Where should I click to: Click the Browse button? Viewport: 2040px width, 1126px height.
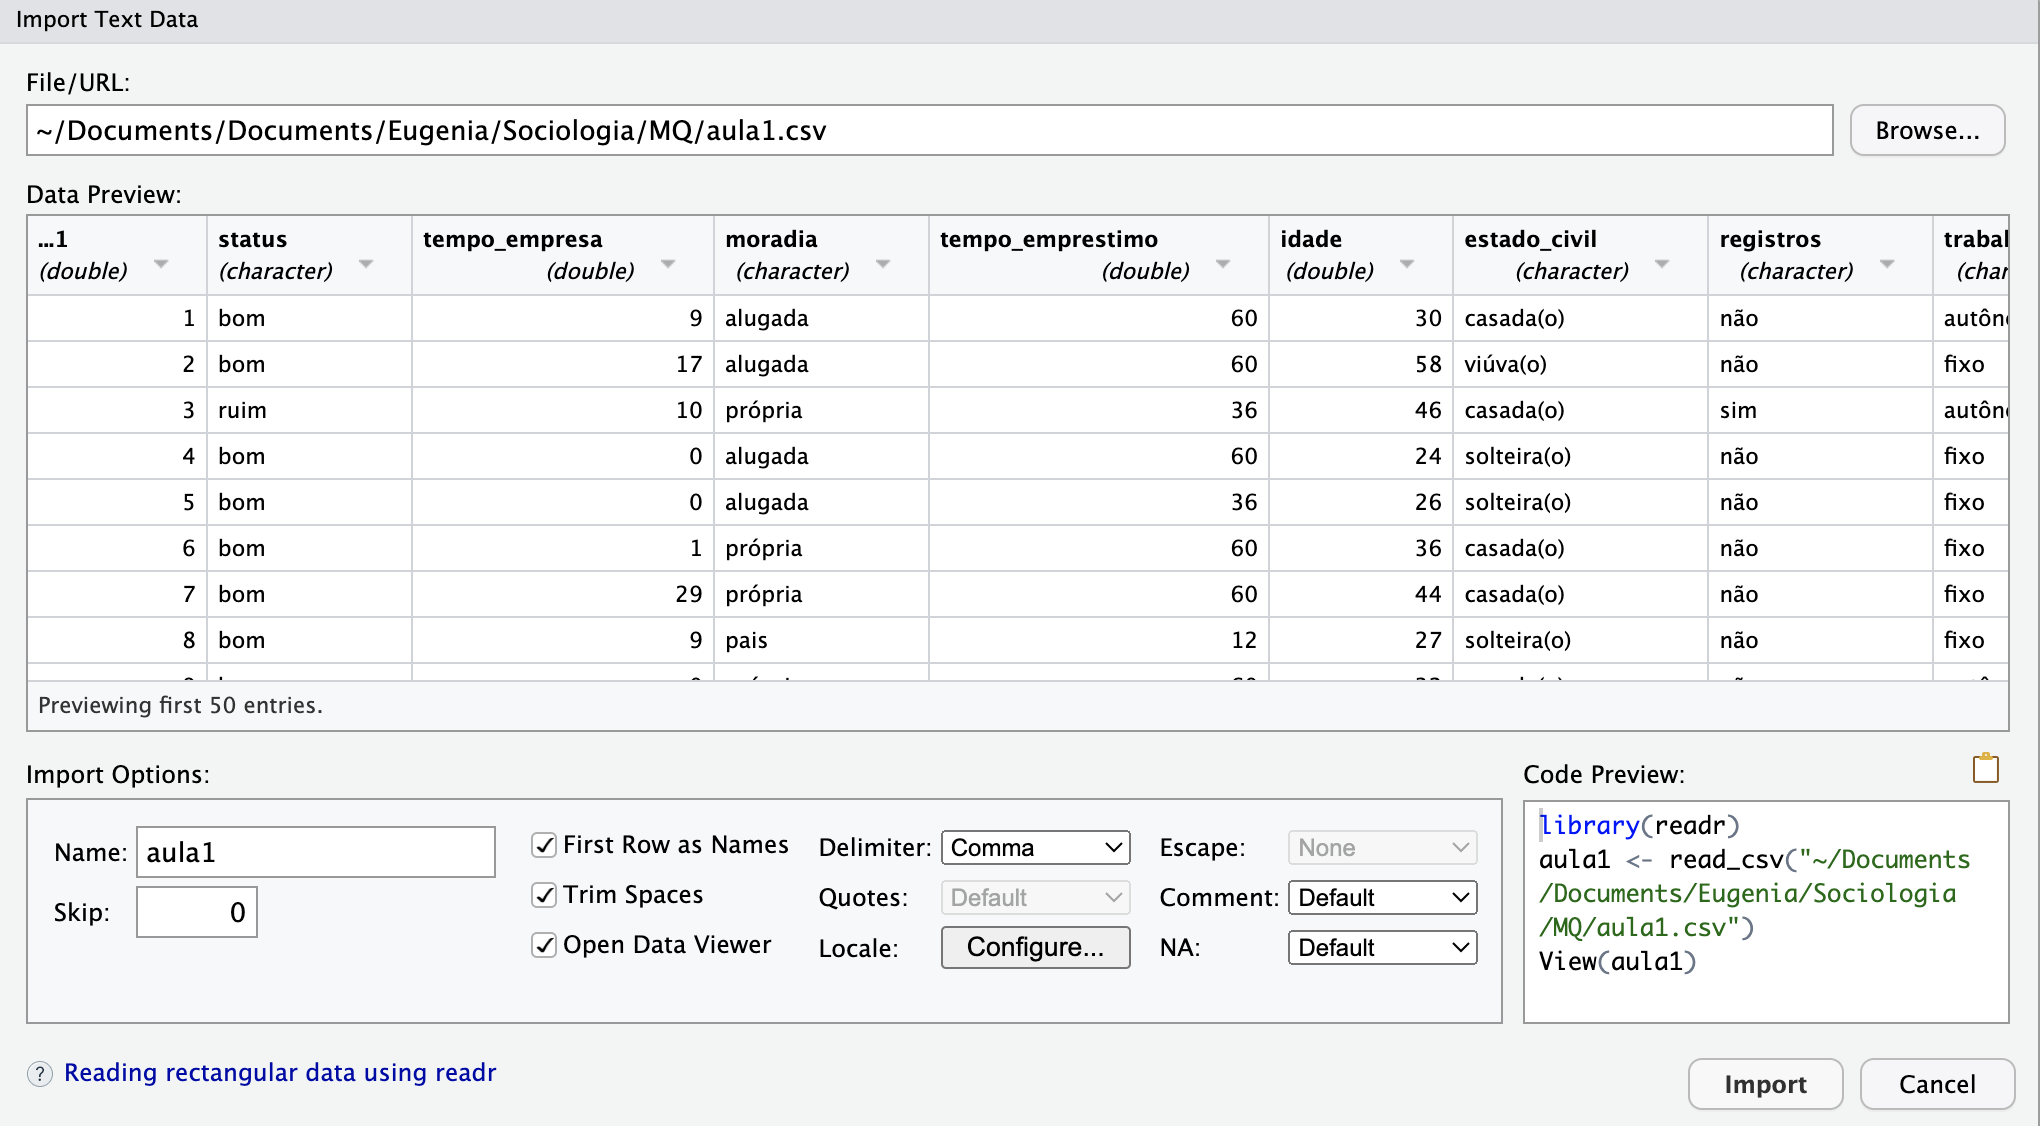[1926, 131]
